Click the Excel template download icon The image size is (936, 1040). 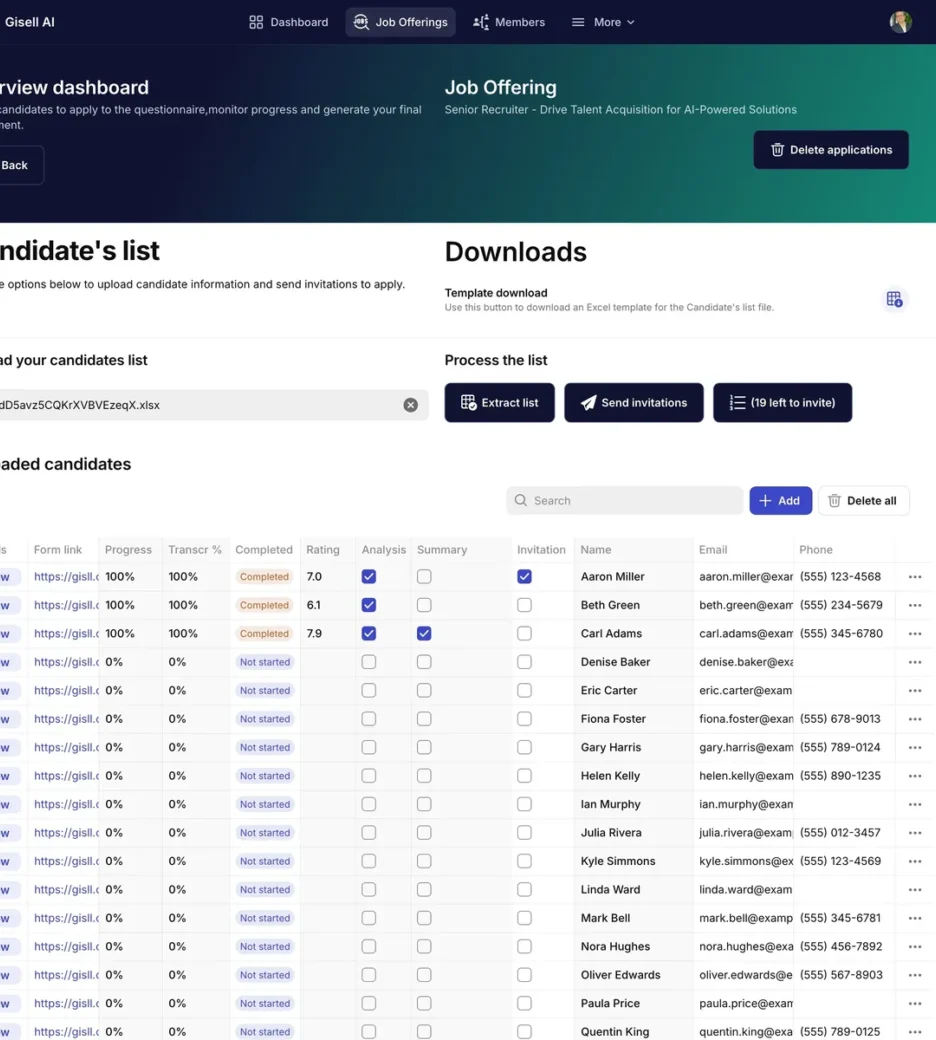(x=894, y=299)
